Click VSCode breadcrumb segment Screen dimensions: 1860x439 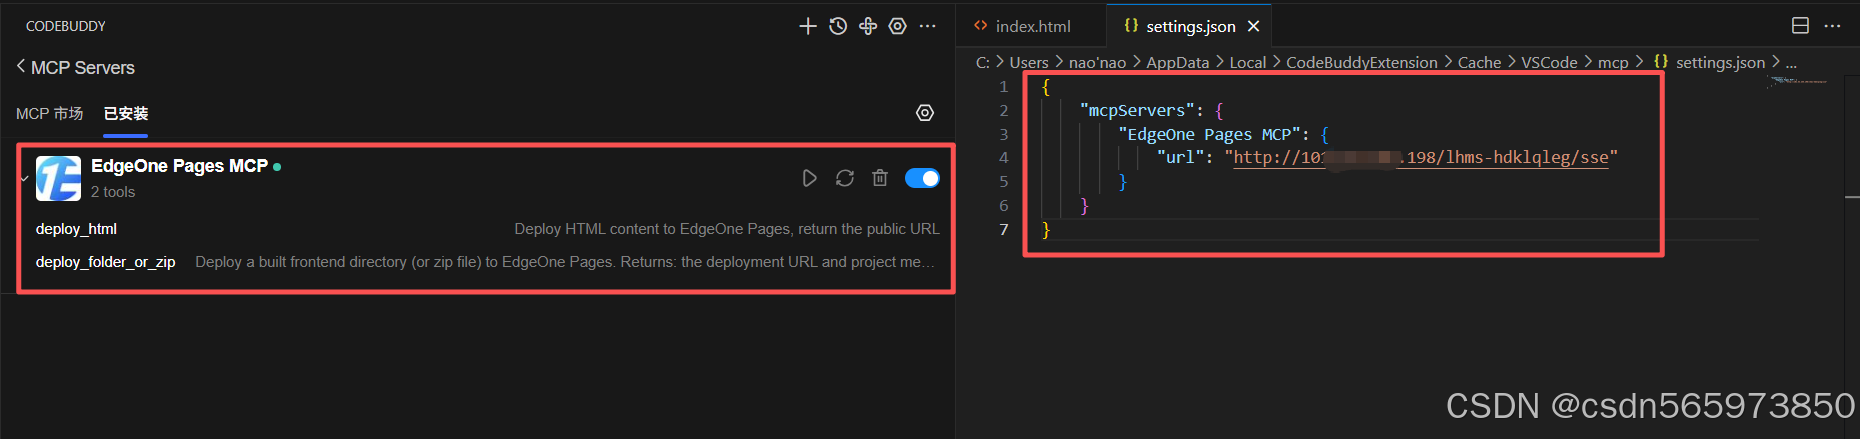[1549, 62]
